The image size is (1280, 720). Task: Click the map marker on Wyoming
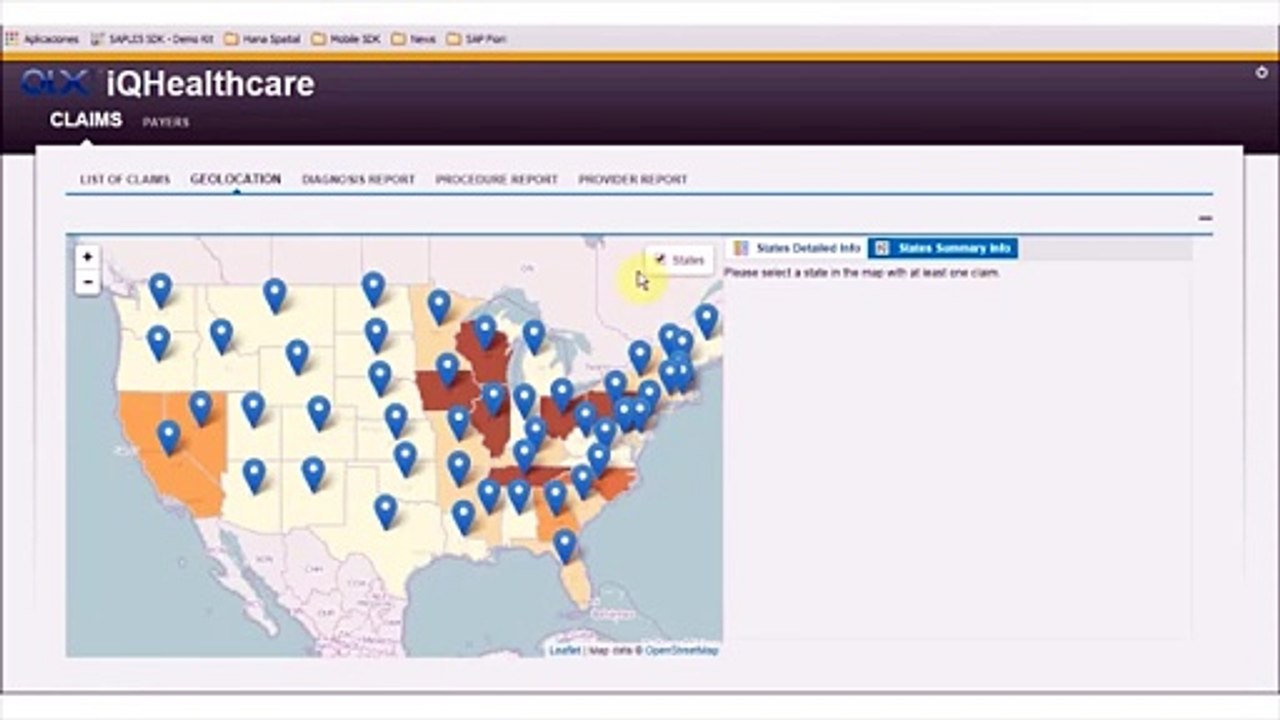tap(297, 356)
